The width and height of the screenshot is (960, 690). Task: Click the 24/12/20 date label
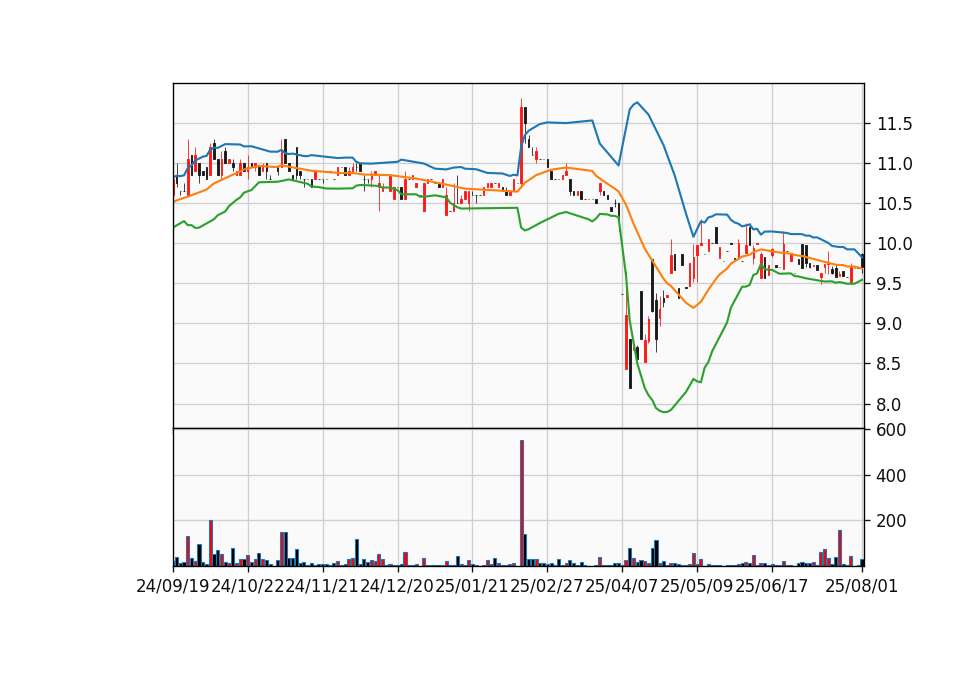click(x=397, y=587)
